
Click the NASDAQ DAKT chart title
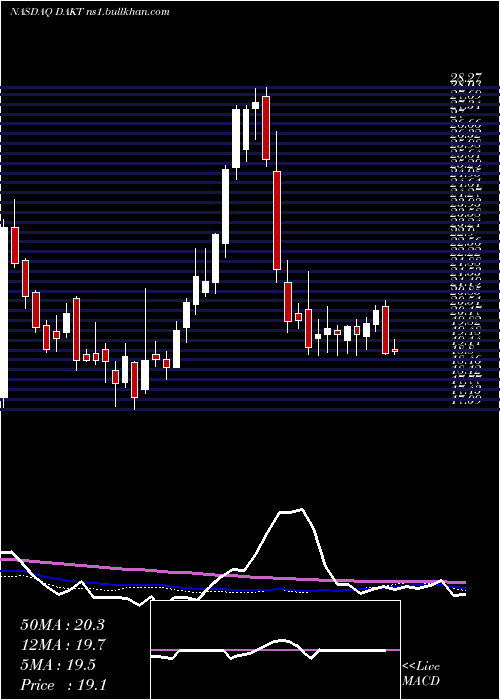click(90, 12)
